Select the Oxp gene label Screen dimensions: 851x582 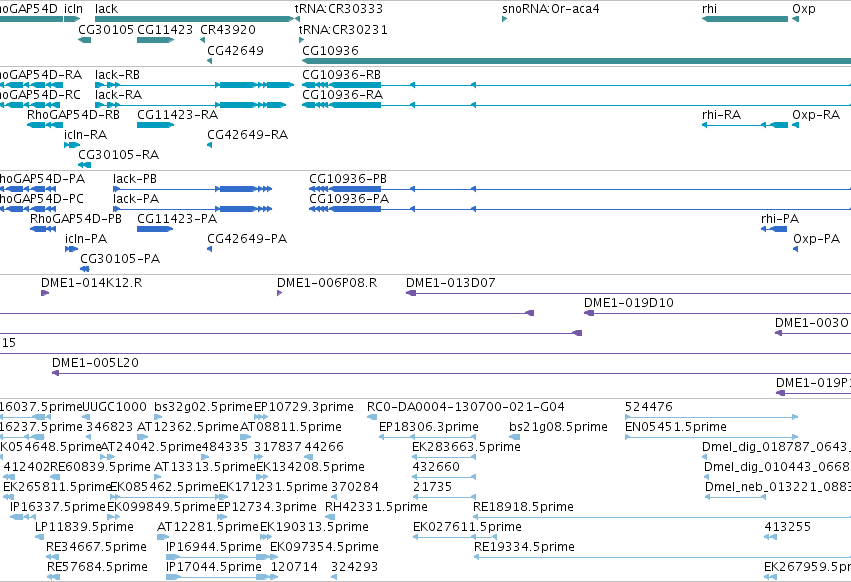[804, 9]
